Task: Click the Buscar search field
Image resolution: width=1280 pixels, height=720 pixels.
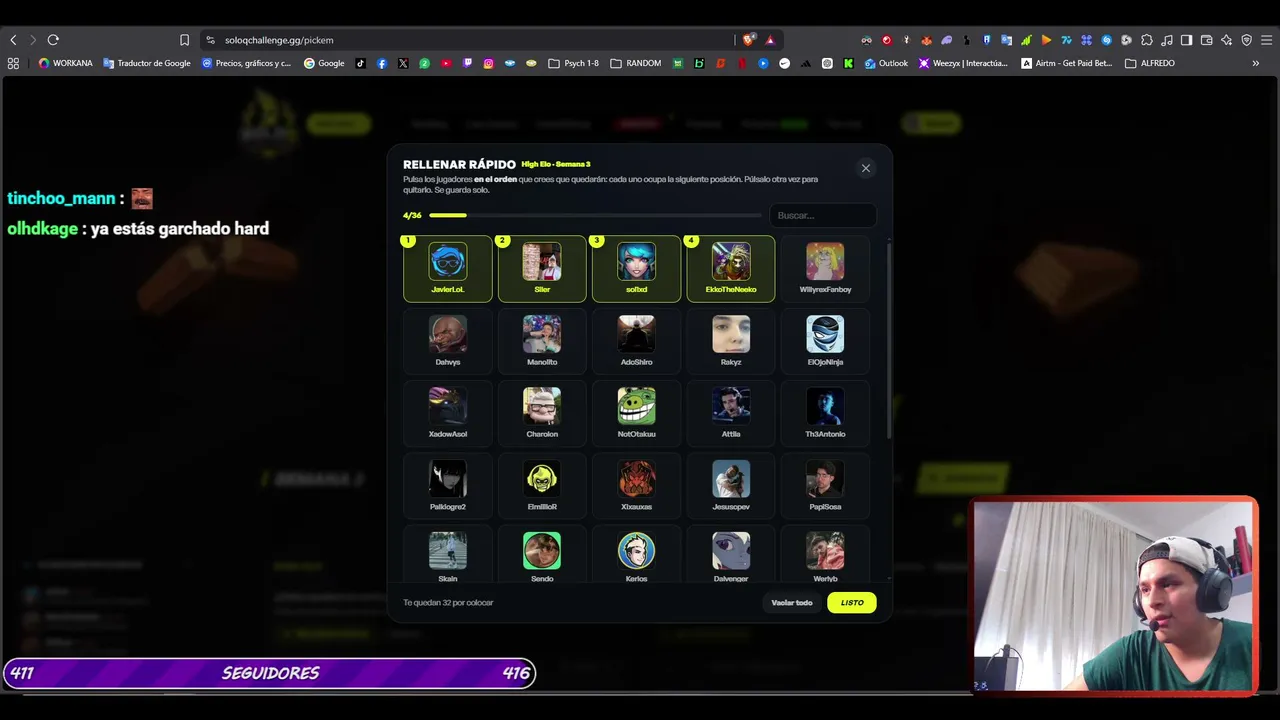Action: click(823, 215)
